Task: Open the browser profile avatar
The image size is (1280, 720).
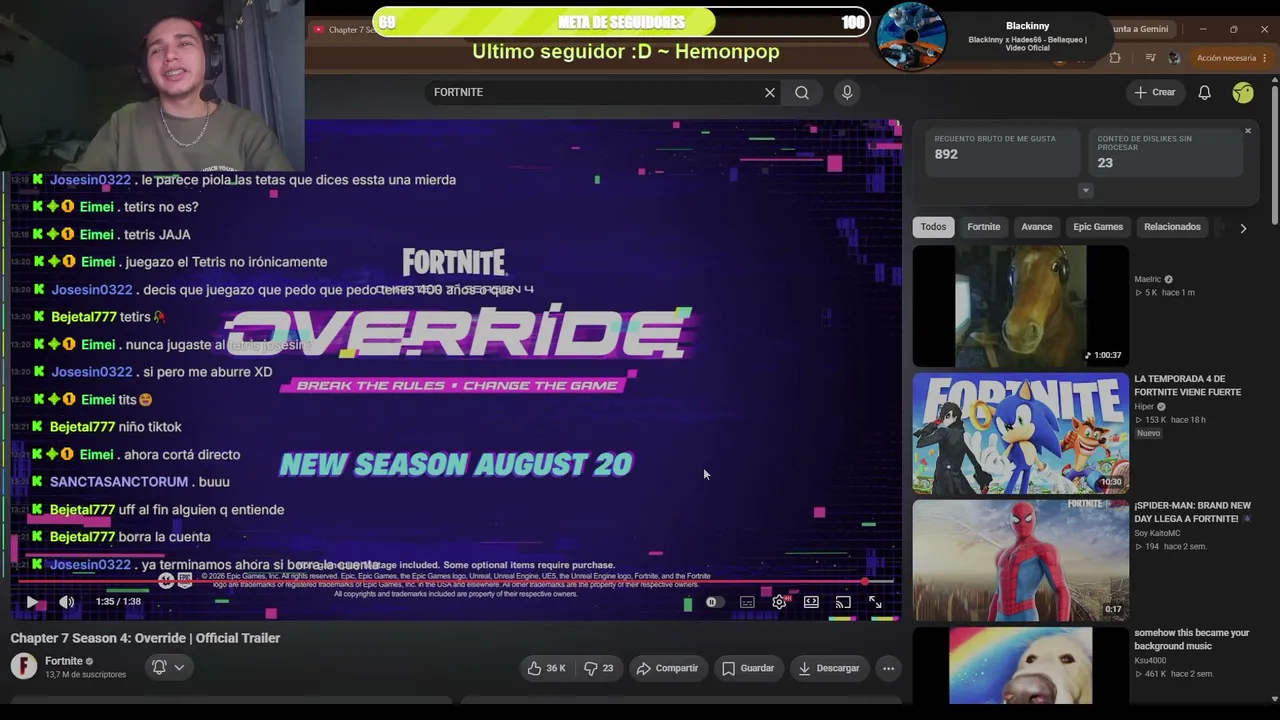Action: coord(1174,58)
